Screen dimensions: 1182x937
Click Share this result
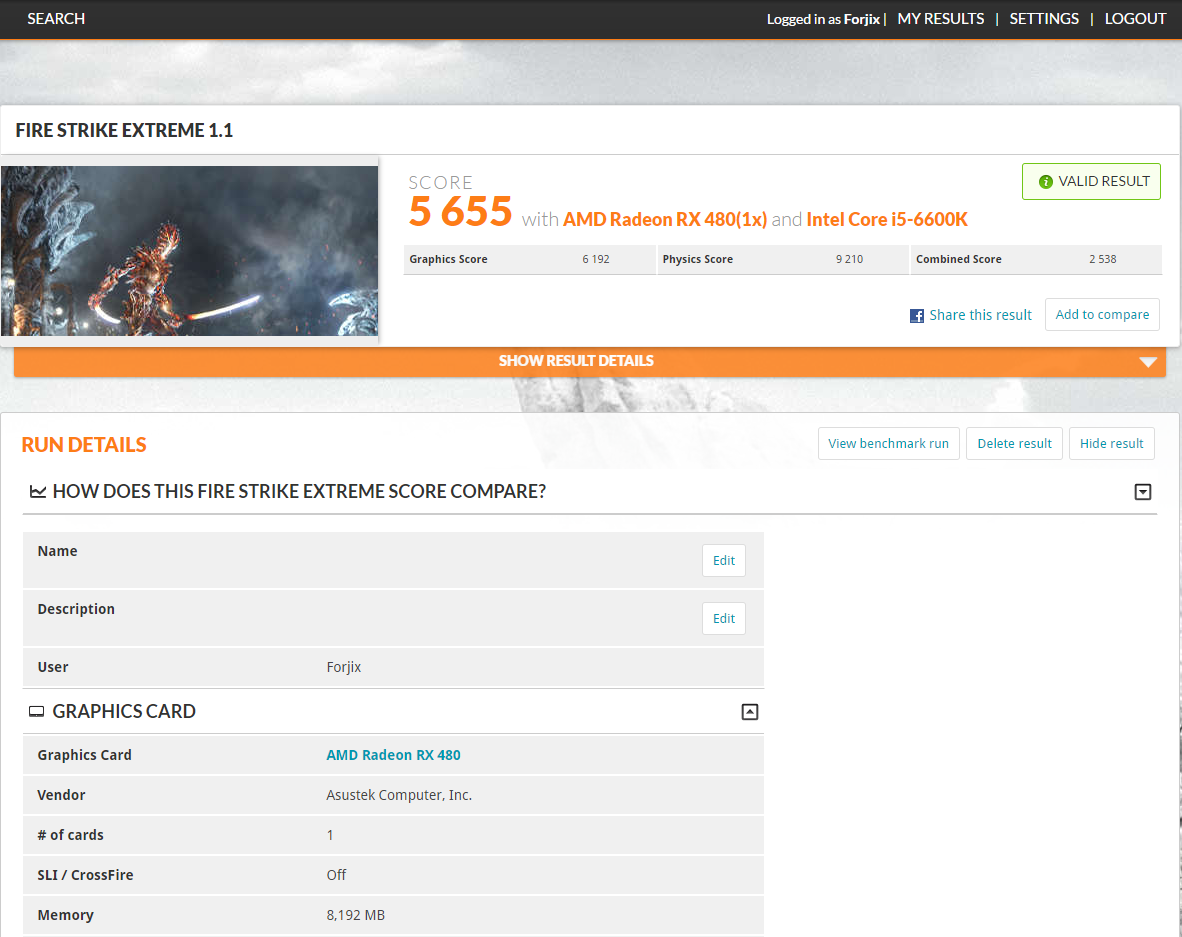pyautogui.click(x=980, y=315)
